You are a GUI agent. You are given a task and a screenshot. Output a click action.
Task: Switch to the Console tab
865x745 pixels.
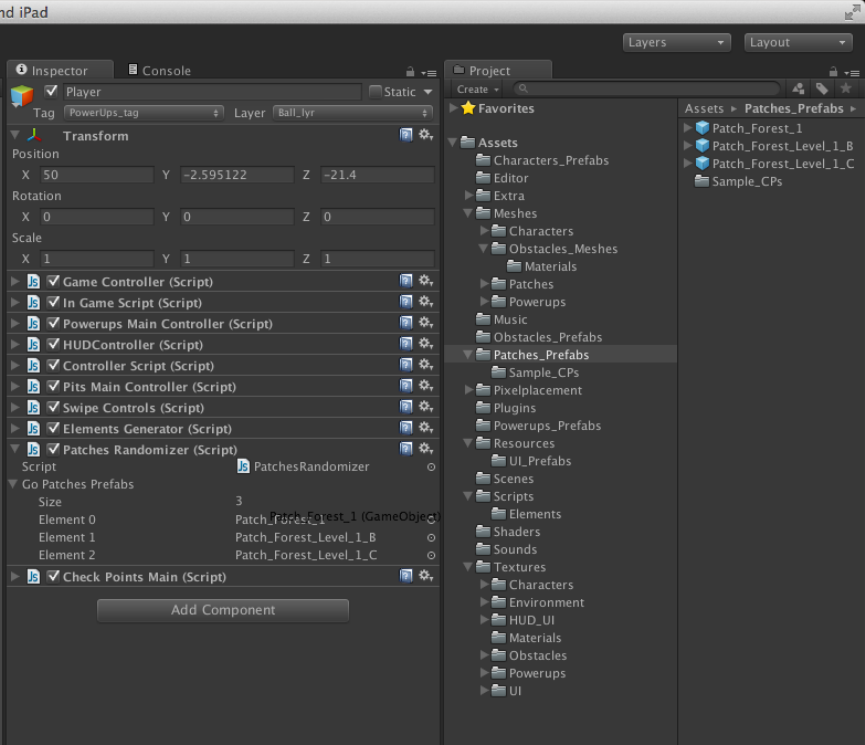click(159, 70)
